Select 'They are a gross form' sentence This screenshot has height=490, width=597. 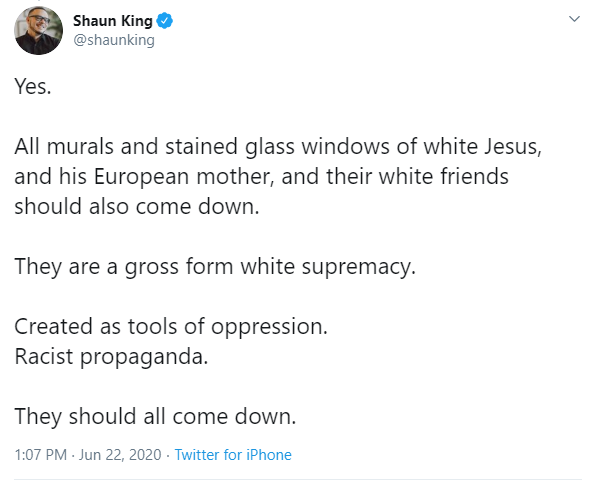coord(215,267)
